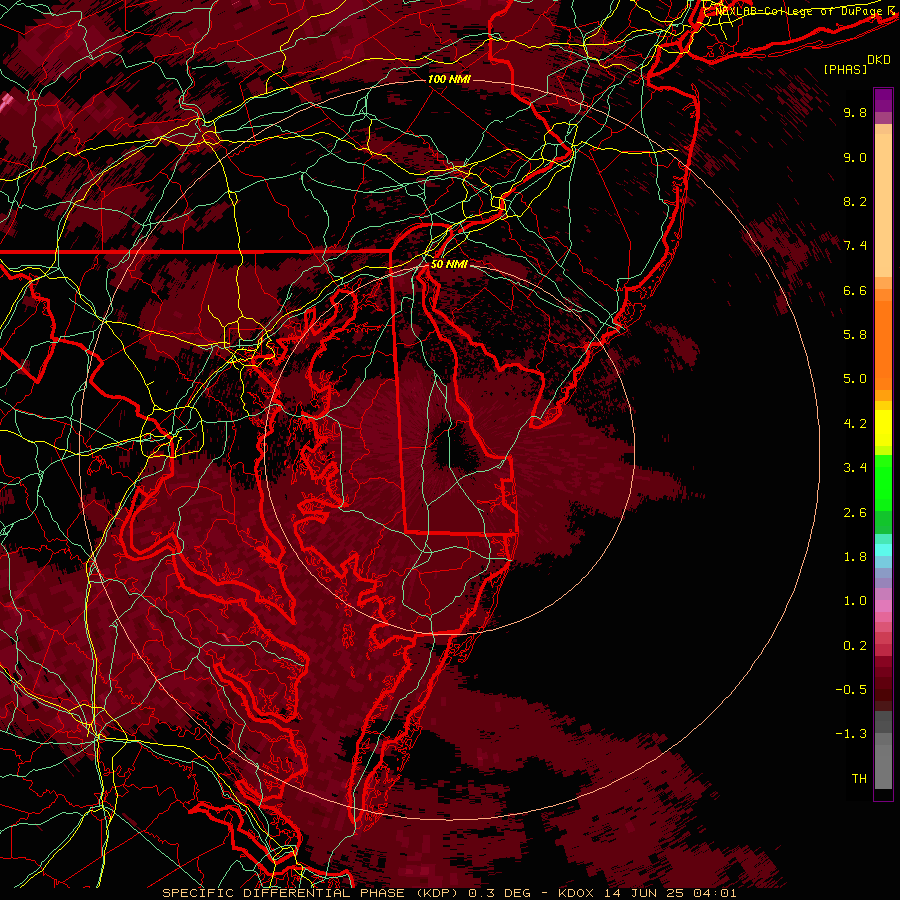Click the 100 NMI range ring label
900x900 pixels.
(x=449, y=79)
